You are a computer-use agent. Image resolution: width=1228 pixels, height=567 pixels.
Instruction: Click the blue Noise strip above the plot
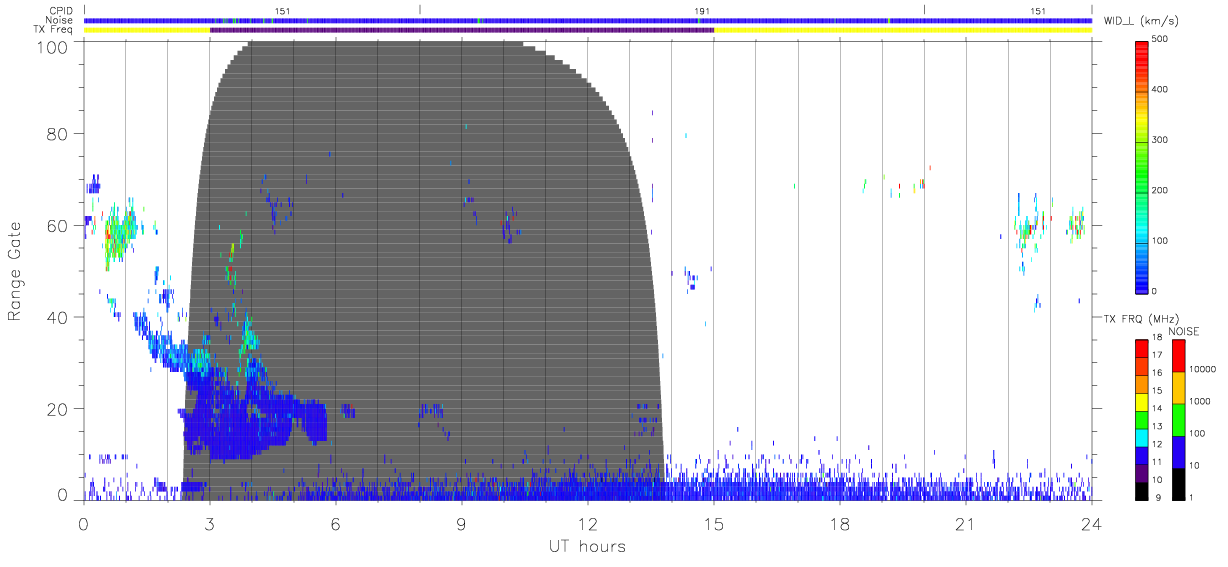pos(588,20)
